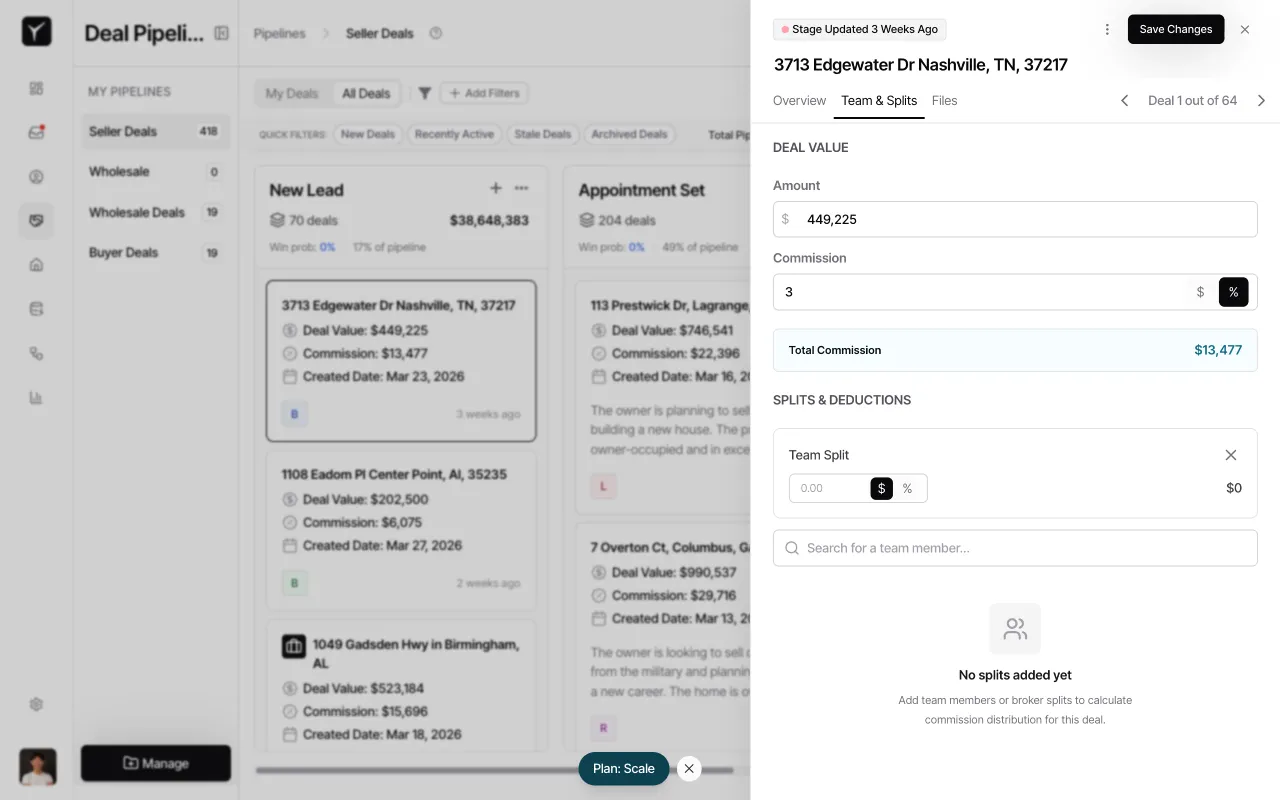Viewport: 1280px width, 800px height.
Task: Toggle Team Split to percentage mode
Action: (x=907, y=488)
